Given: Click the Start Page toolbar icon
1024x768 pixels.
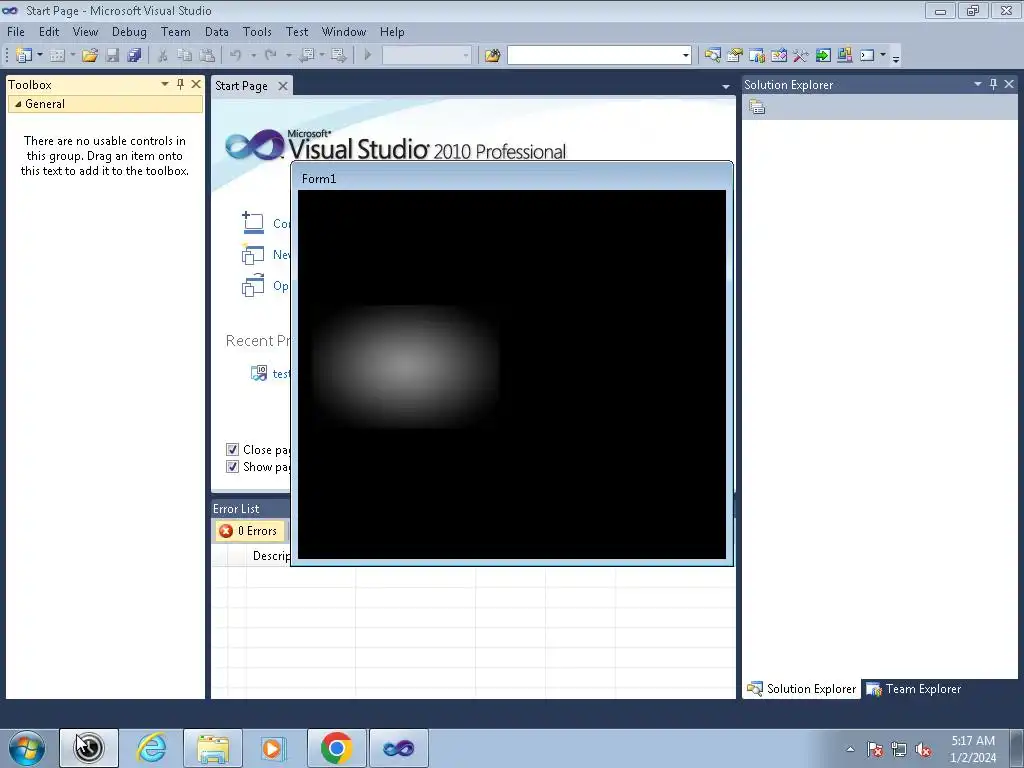Looking at the screenshot, I should (823, 56).
